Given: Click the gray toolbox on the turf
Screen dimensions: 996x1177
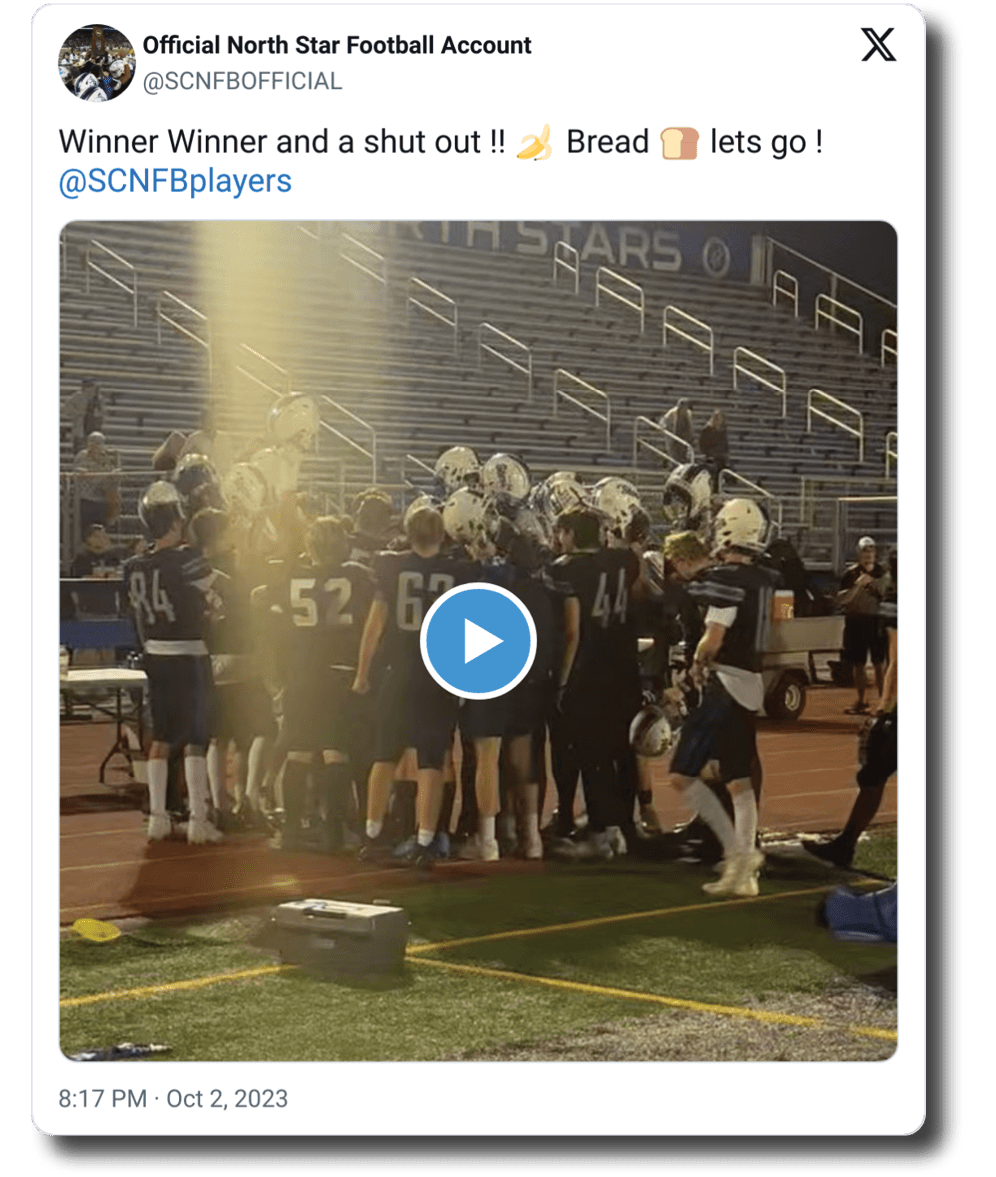Looking at the screenshot, I should click(x=339, y=932).
